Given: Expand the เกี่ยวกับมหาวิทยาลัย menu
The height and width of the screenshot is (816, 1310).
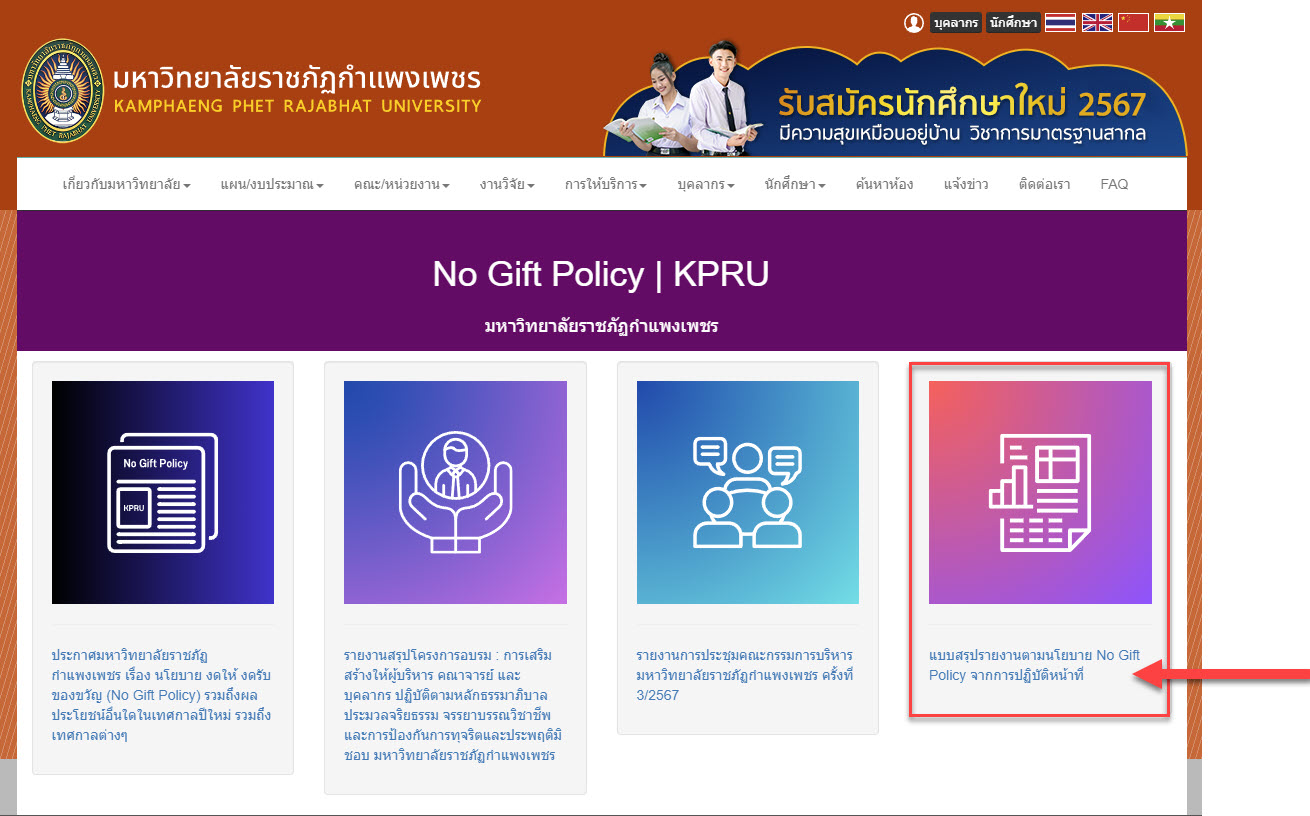Looking at the screenshot, I should pos(127,185).
